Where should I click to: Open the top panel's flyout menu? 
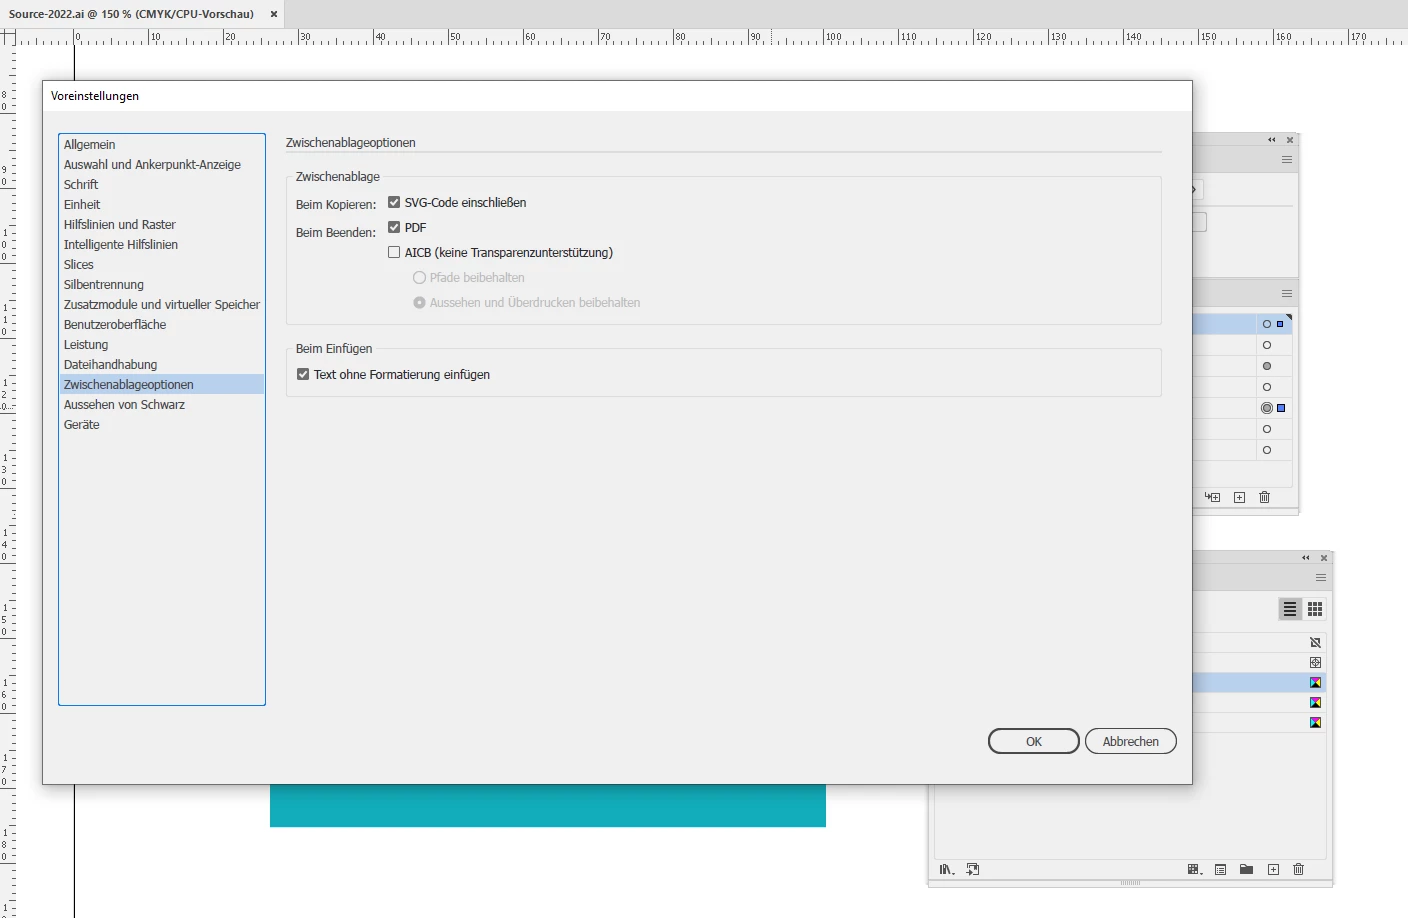tap(1287, 160)
